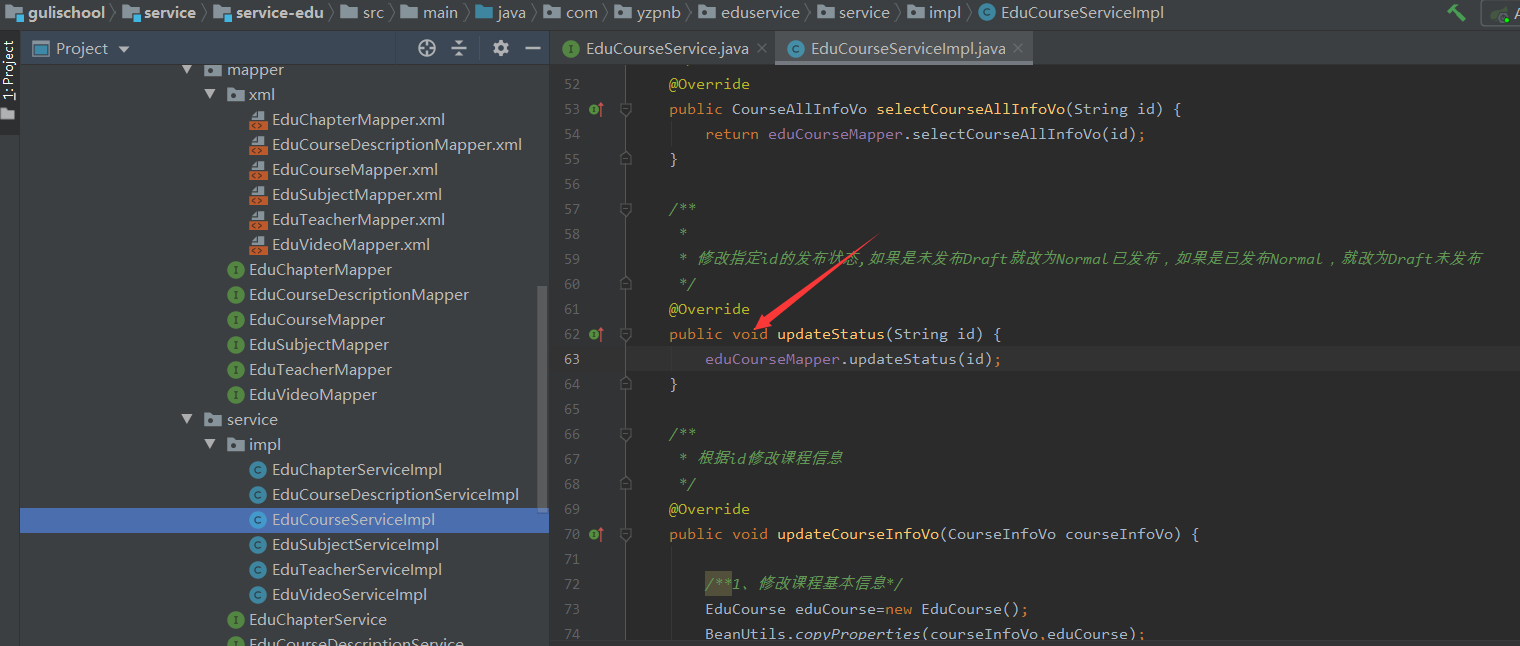The height and width of the screenshot is (646, 1520).
Task: Collapse the xml folder in project tree
Action: [x=210, y=95]
